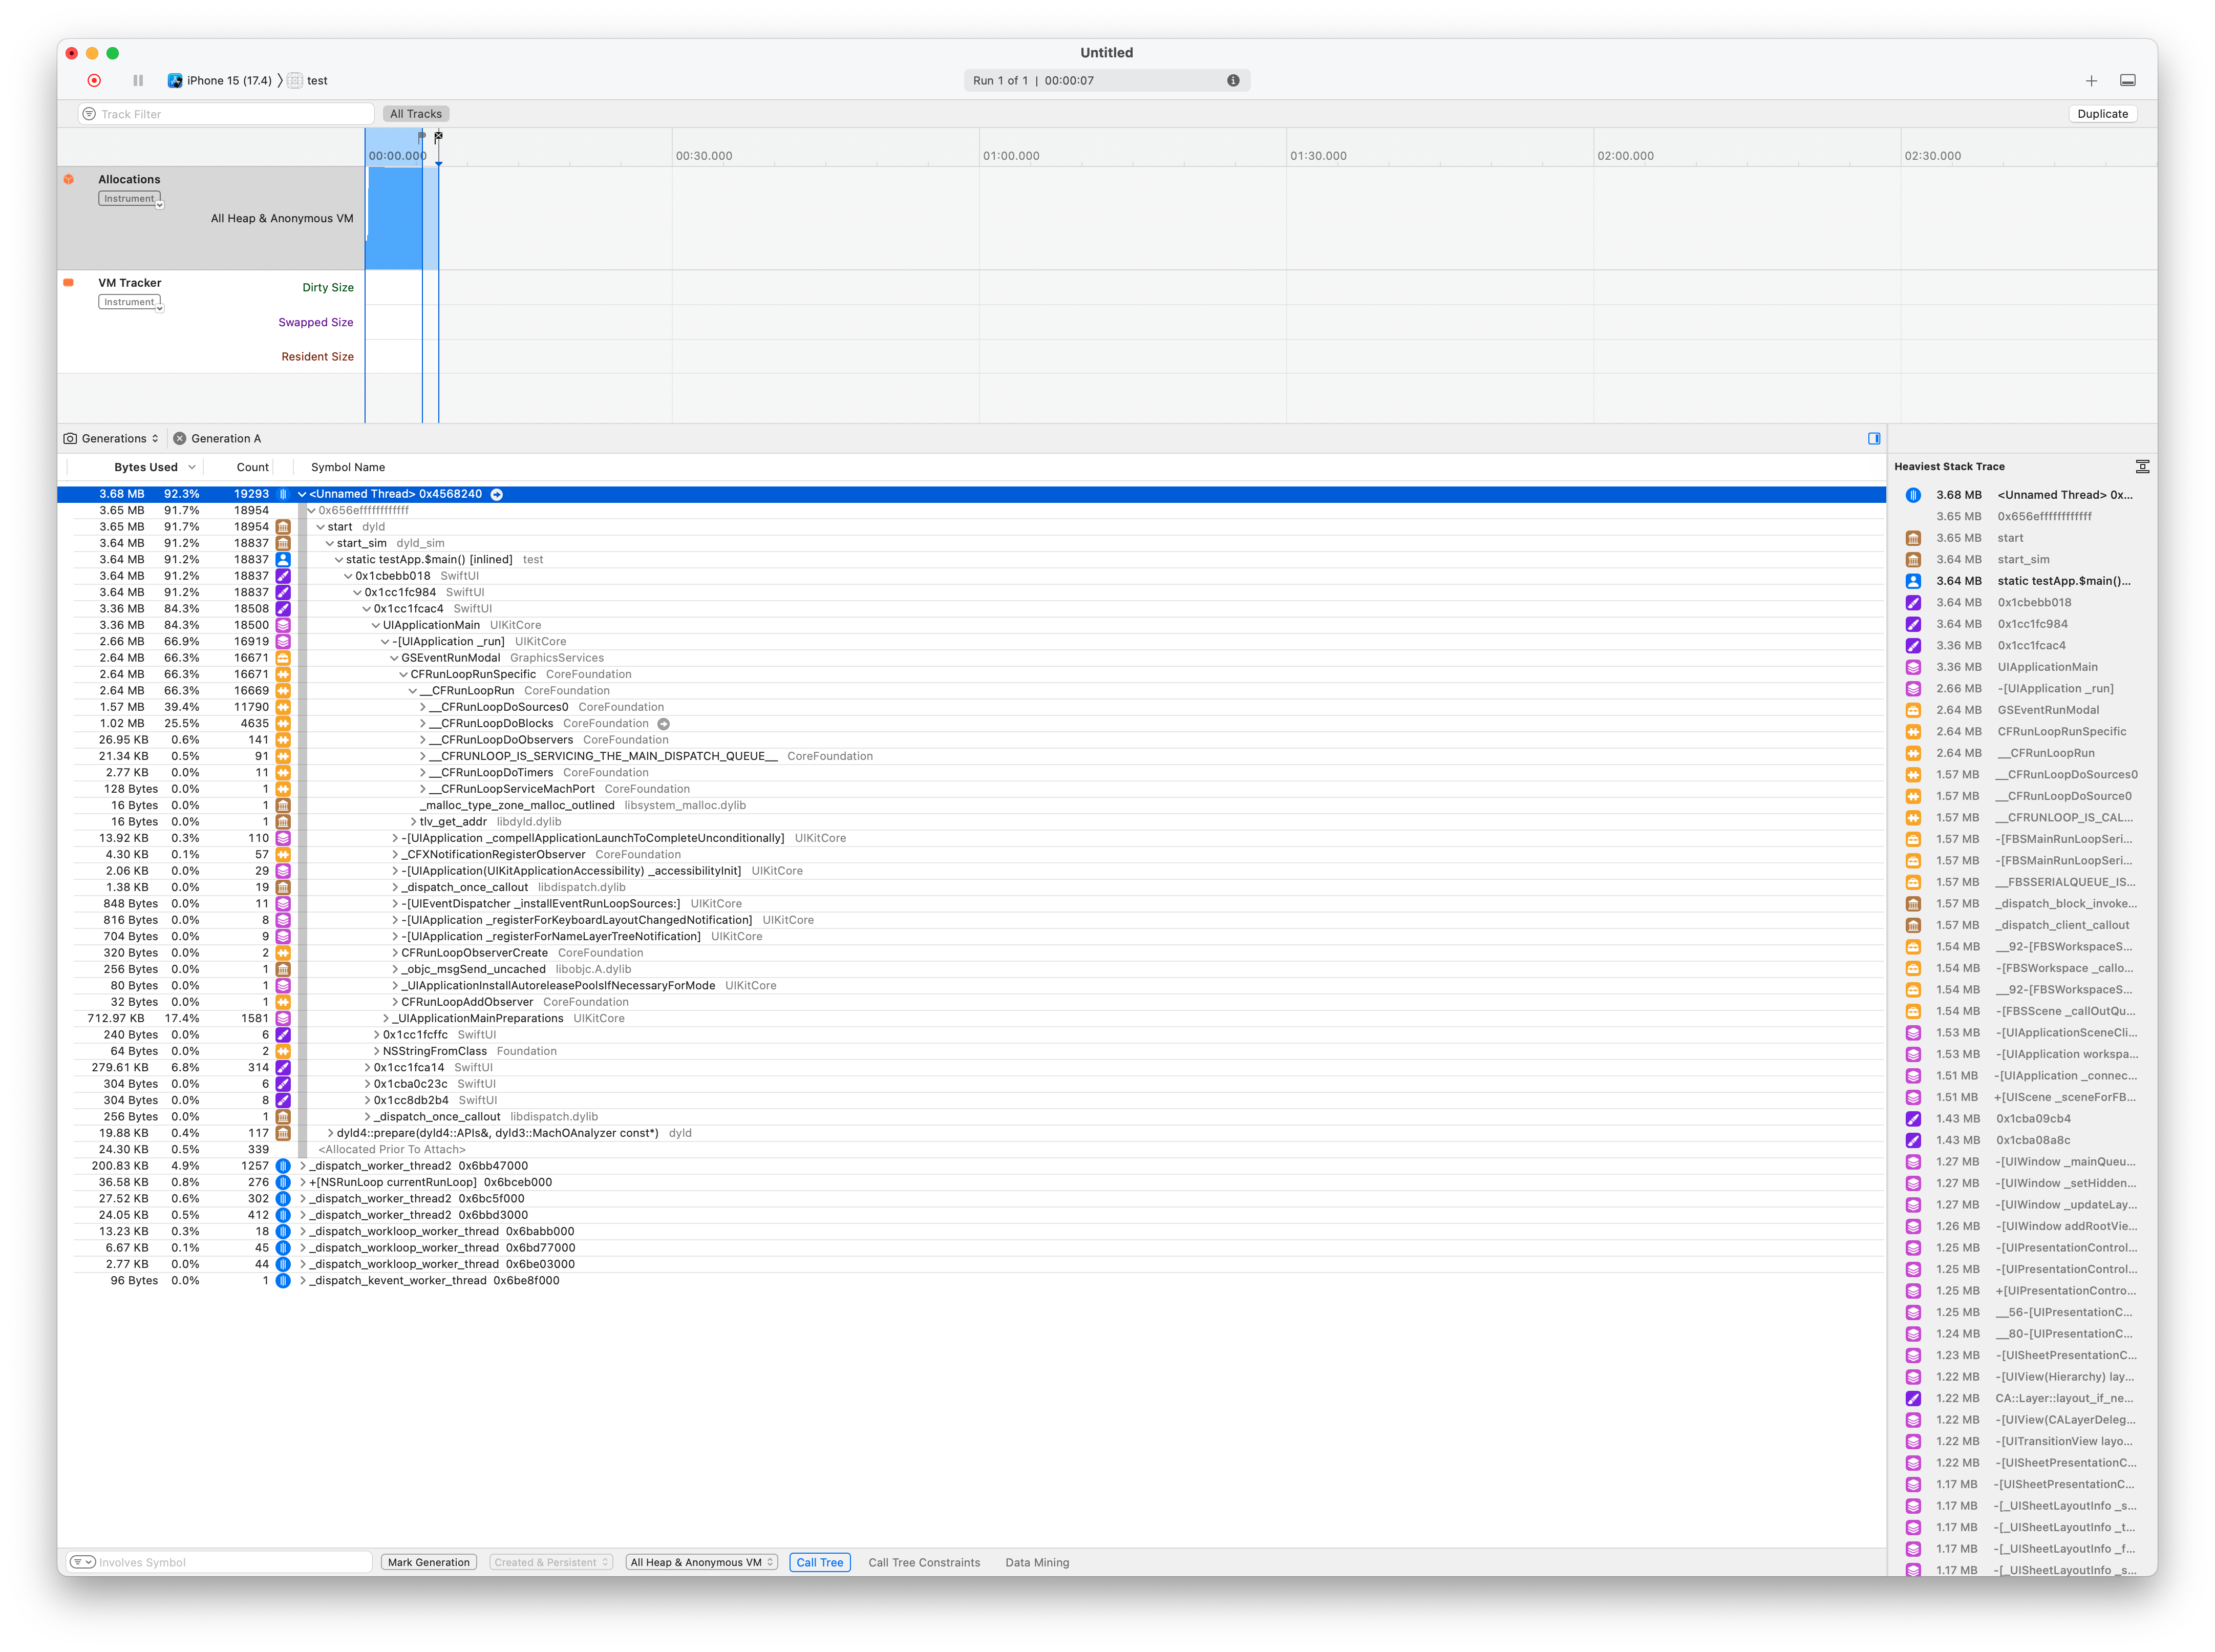Click the plus icon to add instrument
The width and height of the screenshot is (2215, 1652).
2091,80
